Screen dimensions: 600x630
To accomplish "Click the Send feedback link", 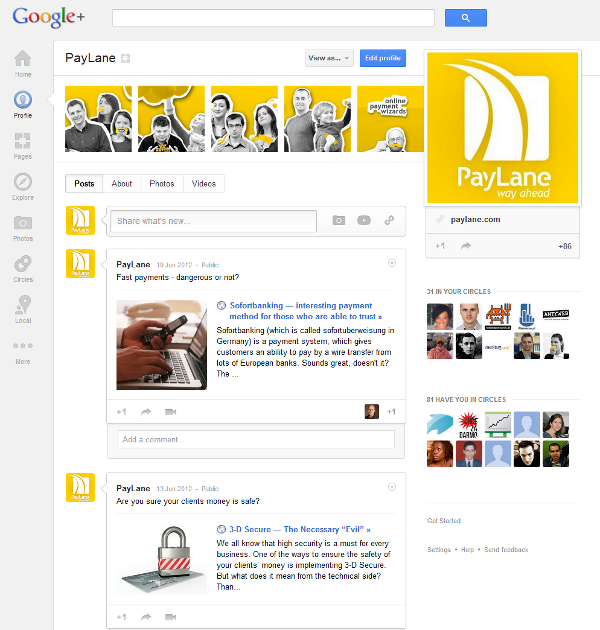I will click(x=506, y=549).
